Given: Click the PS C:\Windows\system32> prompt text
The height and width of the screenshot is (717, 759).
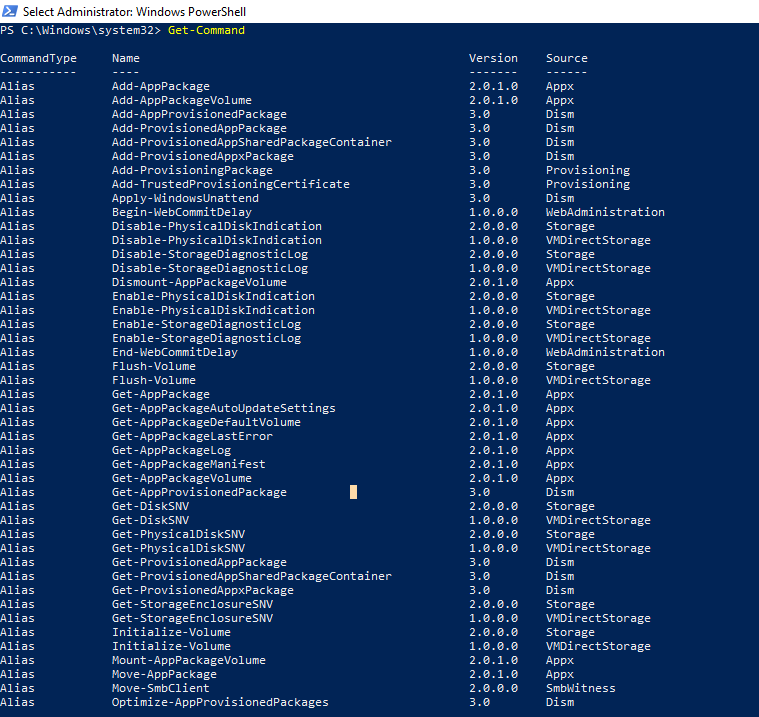Looking at the screenshot, I should pyautogui.click(x=80, y=30).
